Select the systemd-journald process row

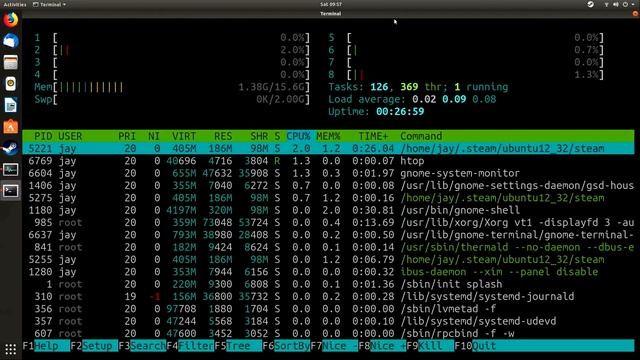[328, 296]
